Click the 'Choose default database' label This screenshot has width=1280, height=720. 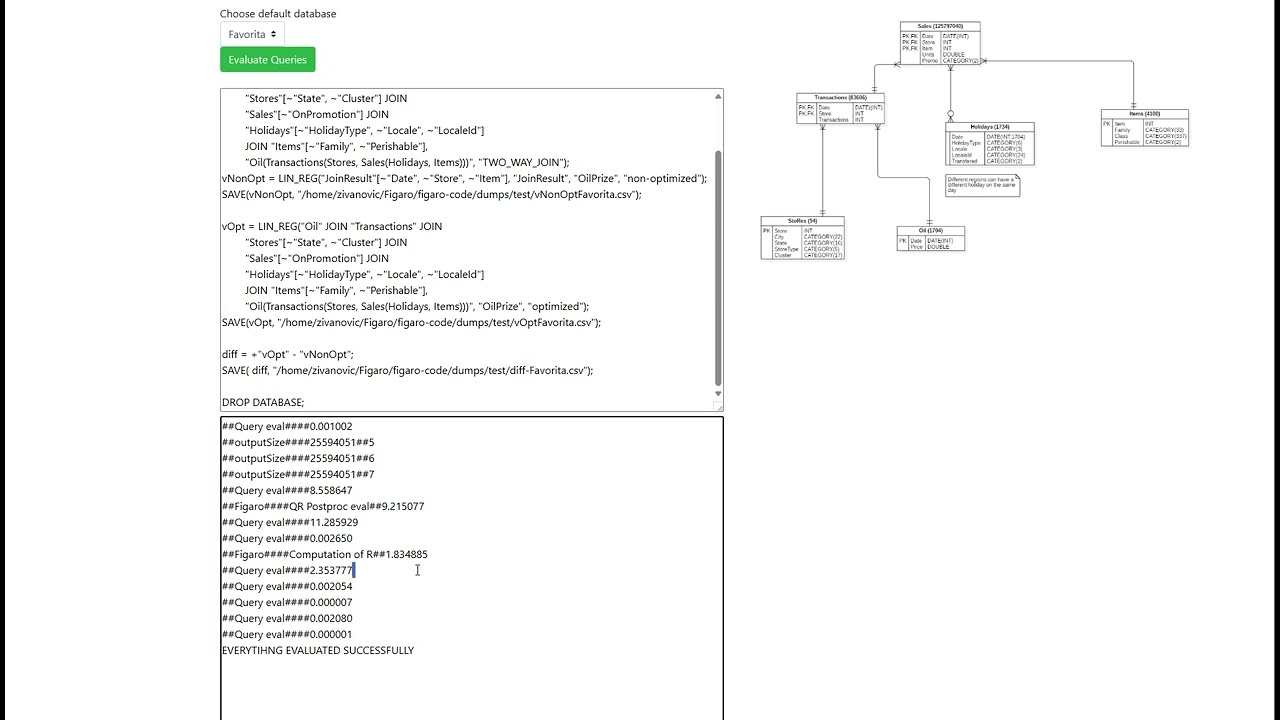pyautogui.click(x=278, y=14)
